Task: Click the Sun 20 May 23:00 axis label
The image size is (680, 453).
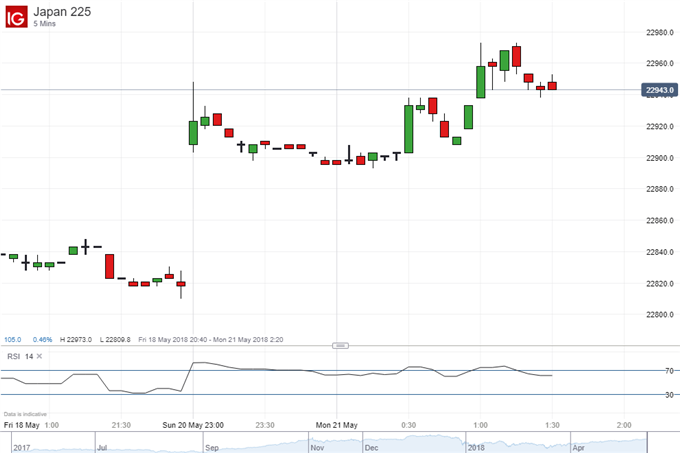Action: click(193, 425)
